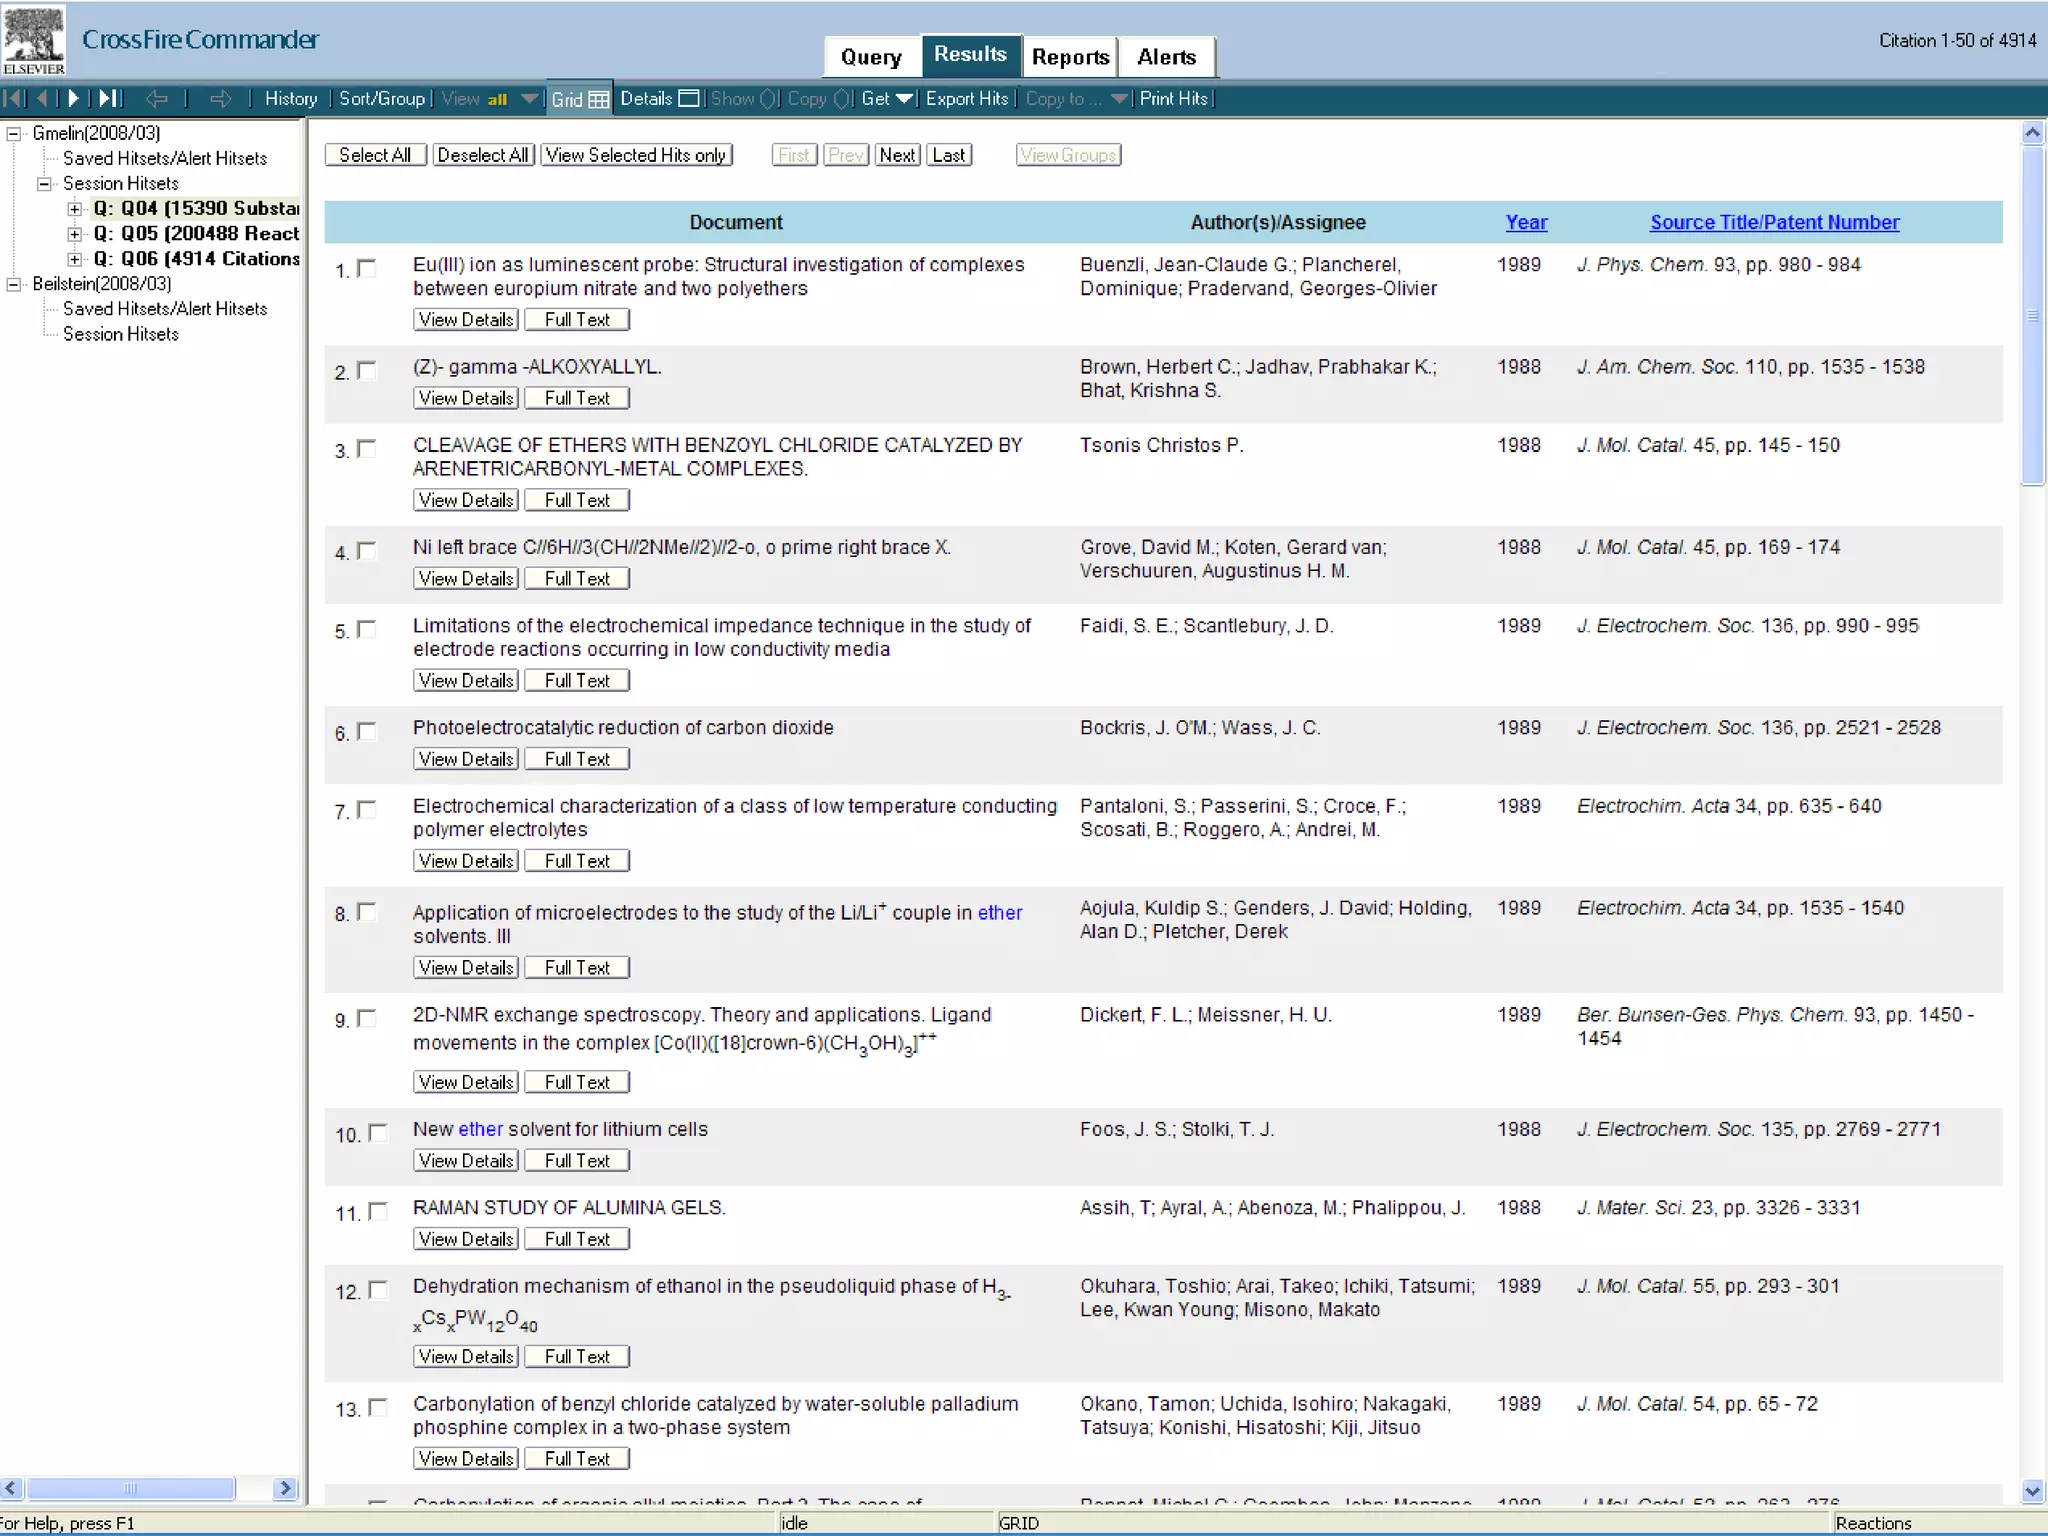The width and height of the screenshot is (2048, 1536).
Task: Click the left panel horizontal scrollbar thumb
Action: point(130,1488)
